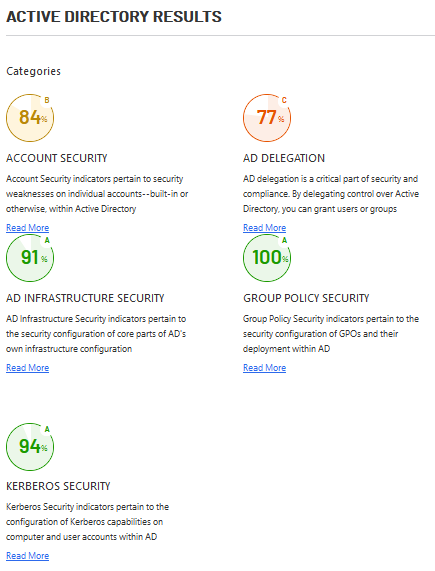
Task: Click the AD DELEGATION category heading
Action: pos(284,158)
